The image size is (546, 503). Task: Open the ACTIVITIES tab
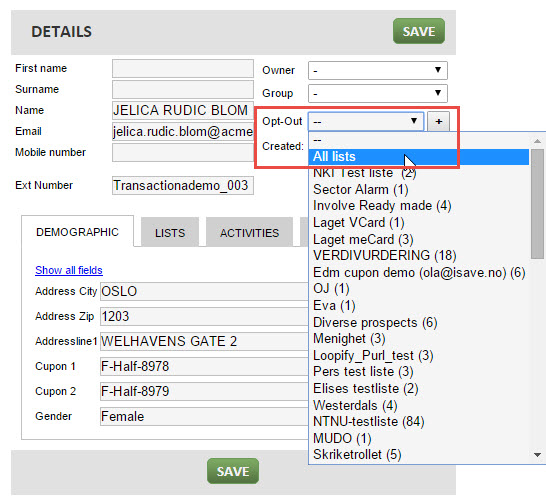tap(249, 233)
